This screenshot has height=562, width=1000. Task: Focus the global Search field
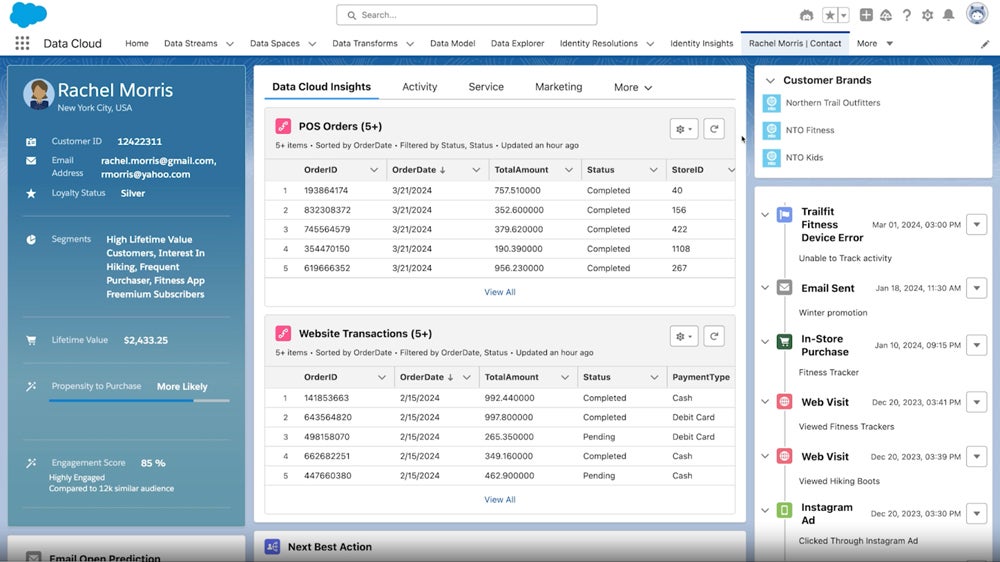[467, 15]
